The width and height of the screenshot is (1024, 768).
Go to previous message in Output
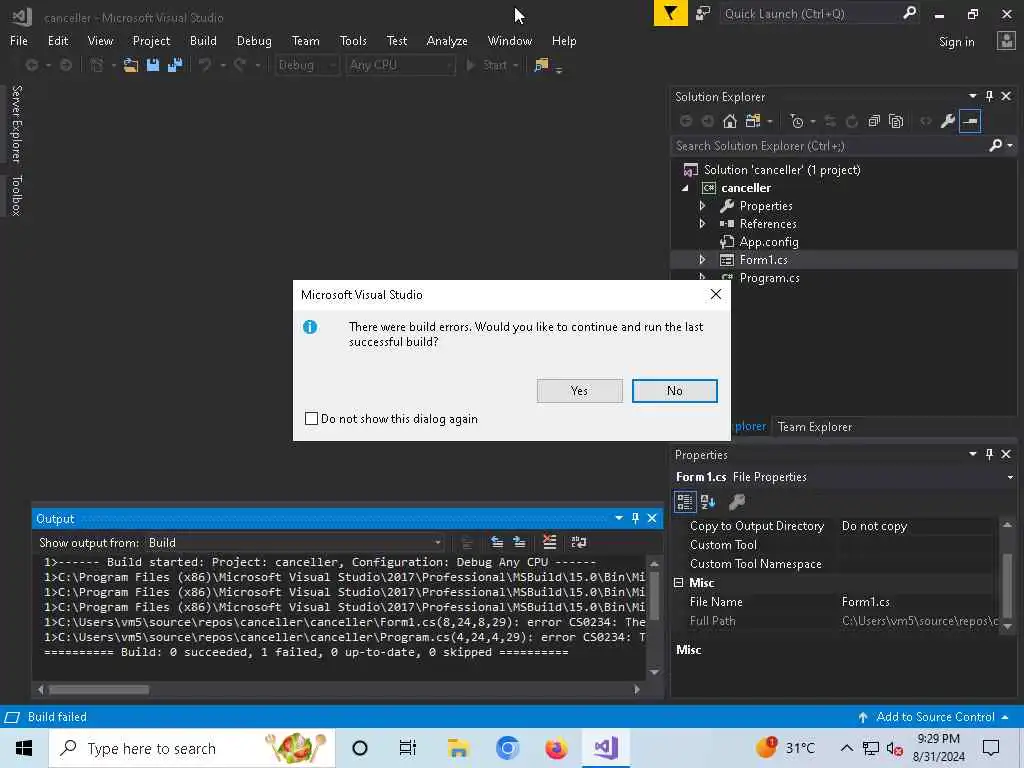pyautogui.click(x=497, y=542)
